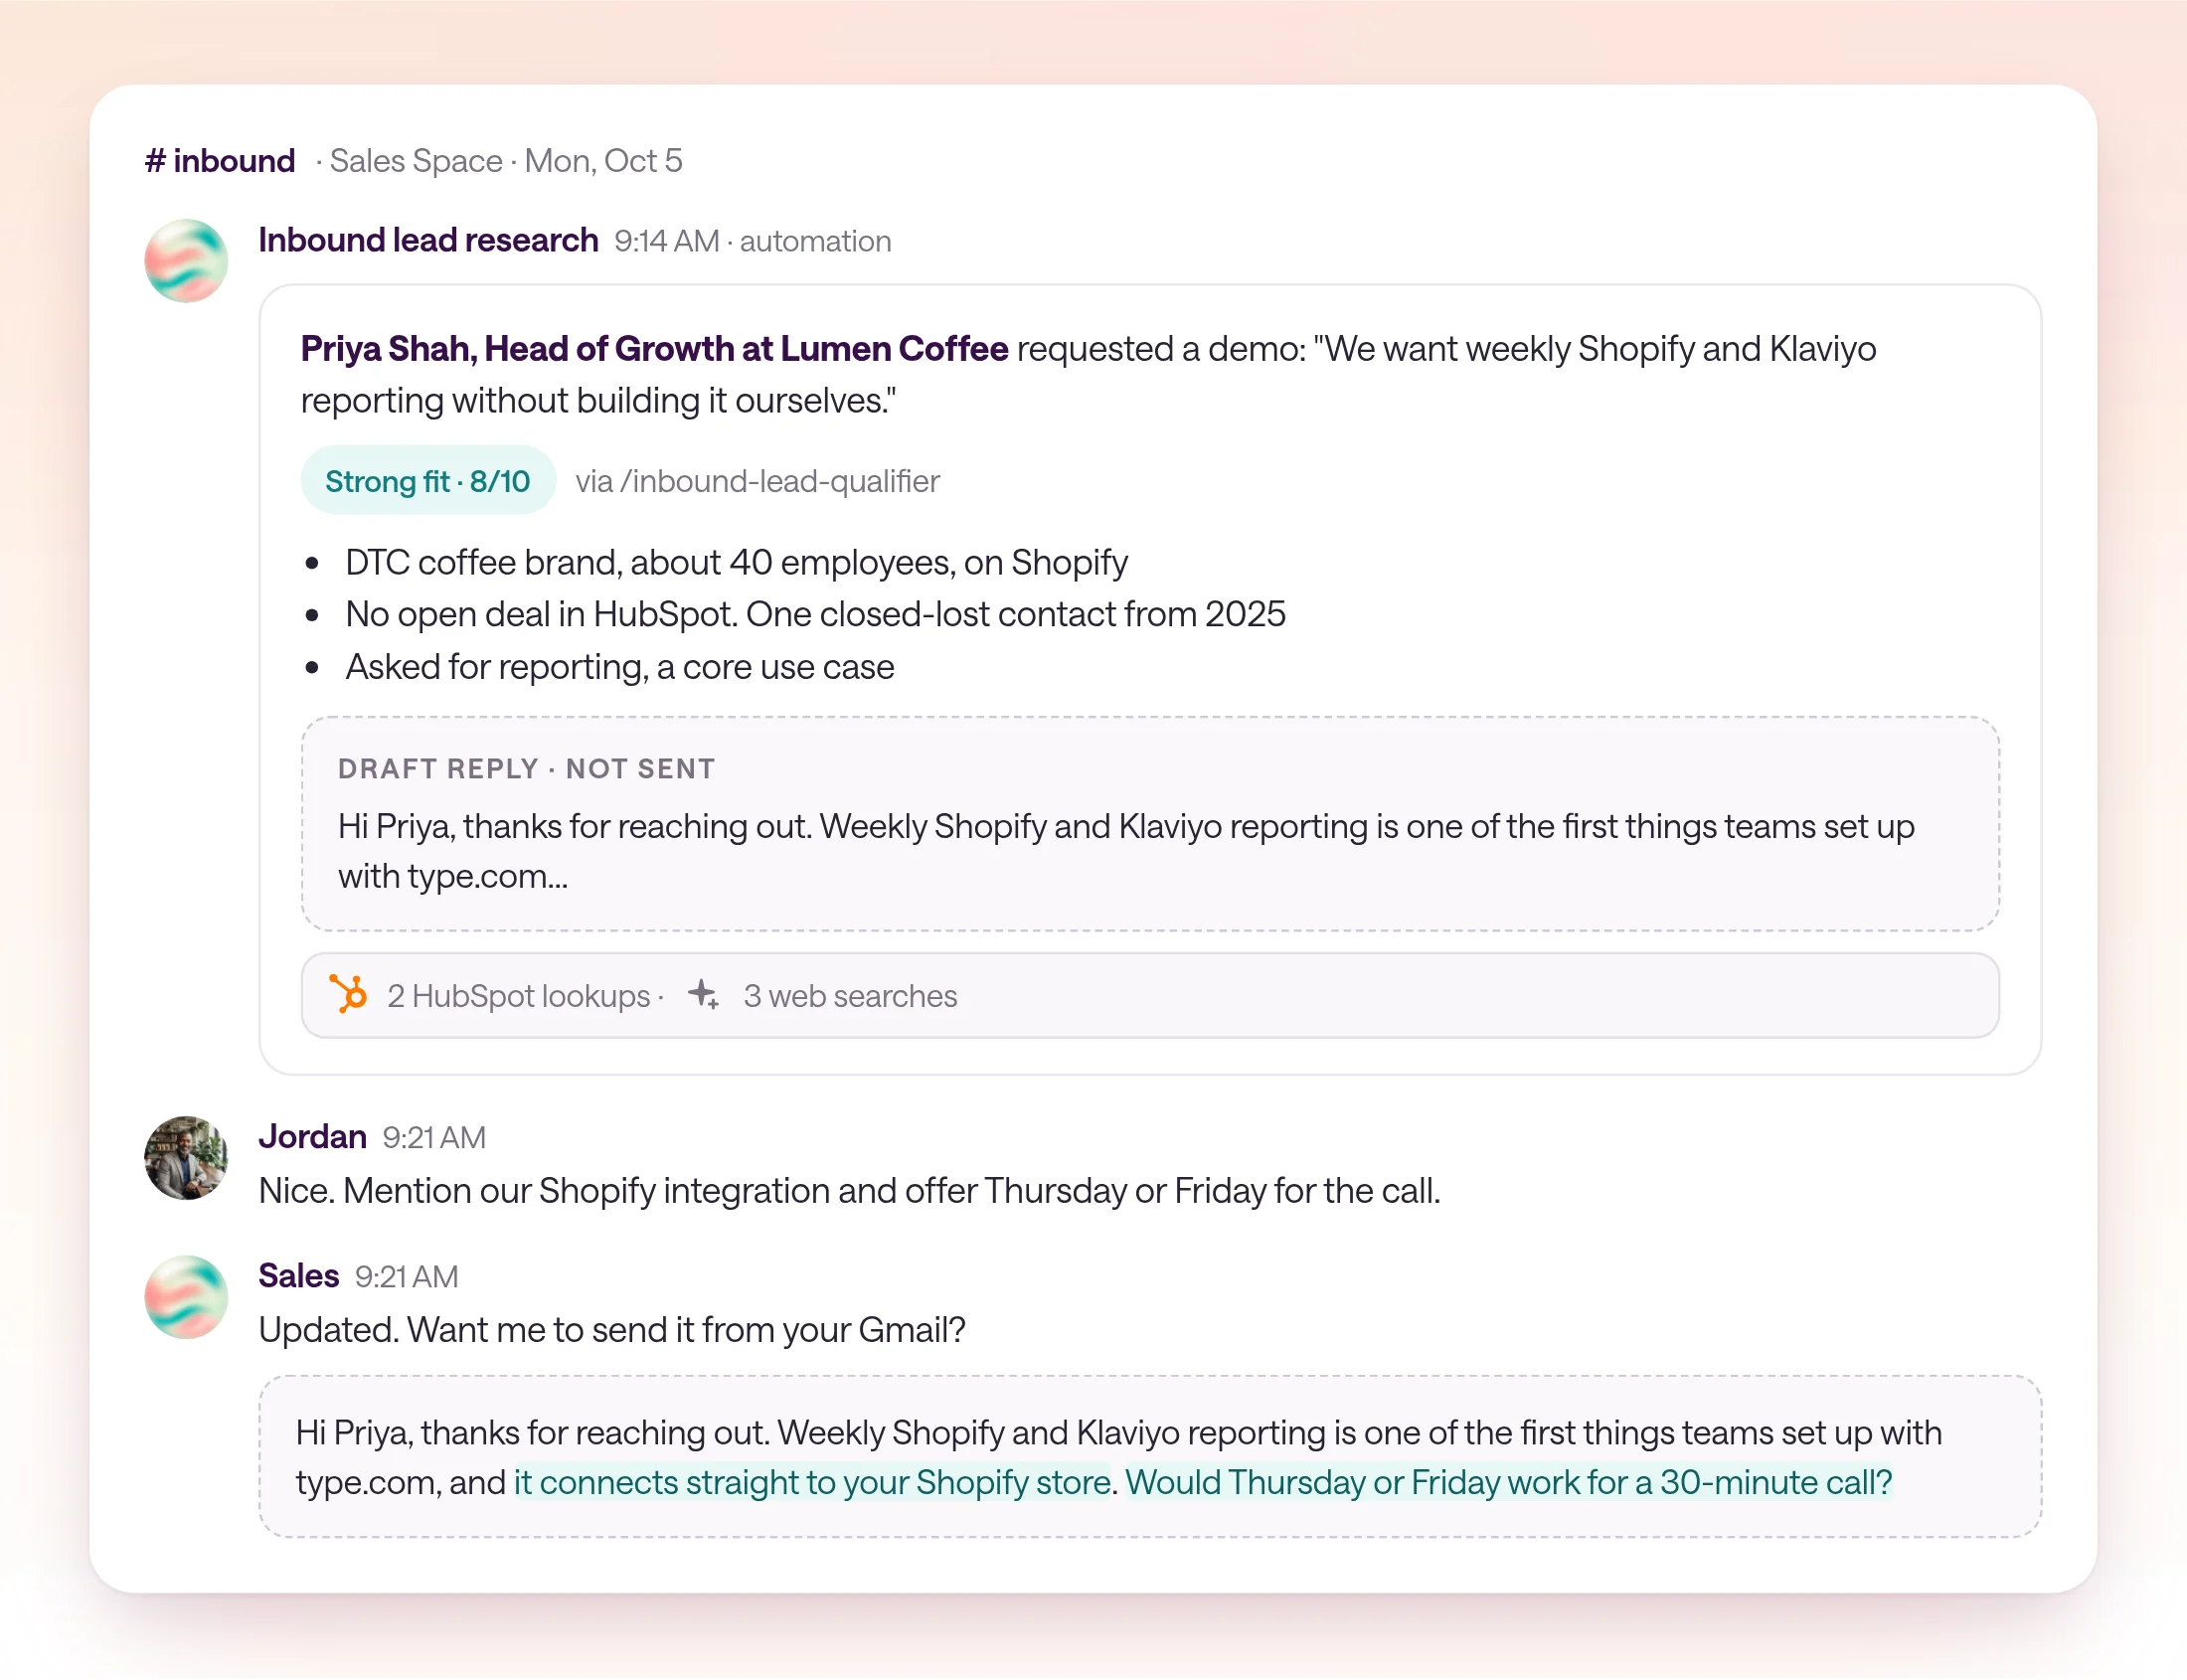2187x1680 pixels.
Task: Click the 'DTC coffee brand, about 40 employees' bullet
Action: (x=736, y=563)
